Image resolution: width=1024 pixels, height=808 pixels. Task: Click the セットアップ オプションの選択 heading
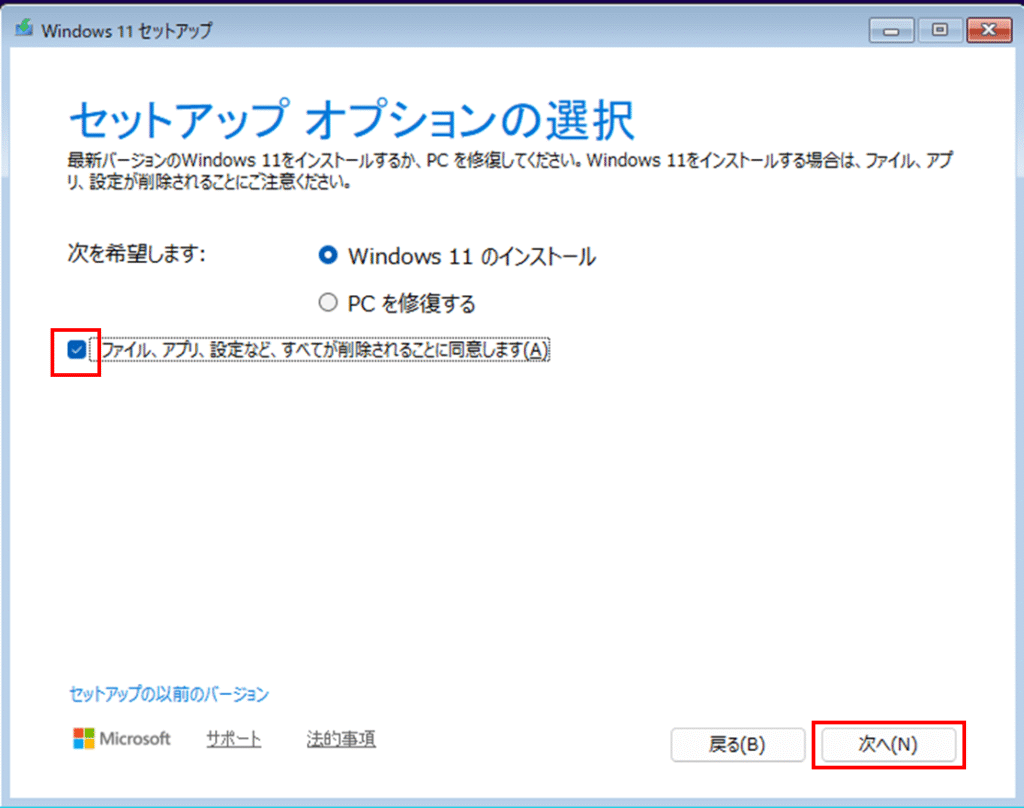pyautogui.click(x=351, y=122)
